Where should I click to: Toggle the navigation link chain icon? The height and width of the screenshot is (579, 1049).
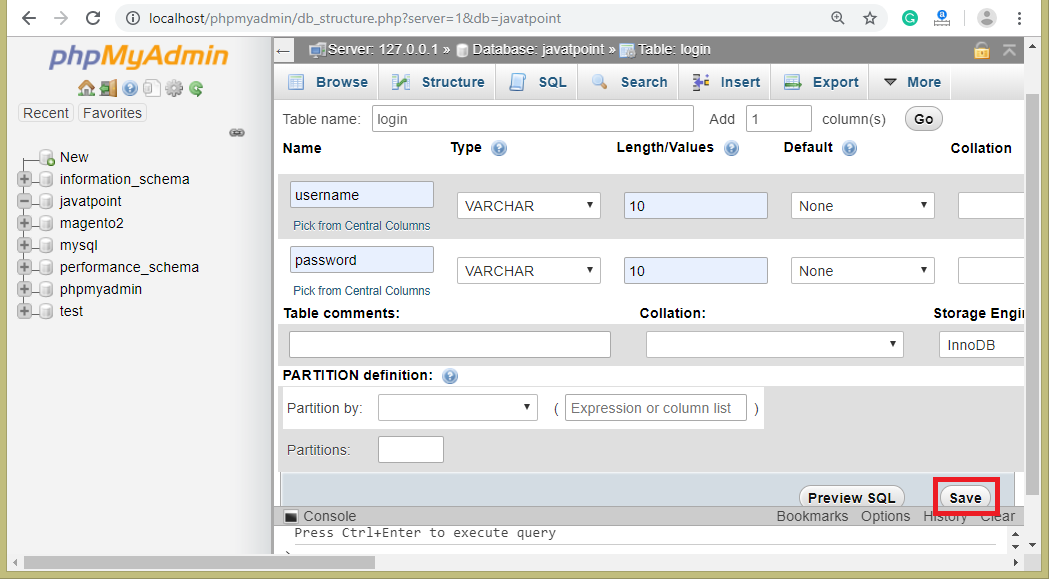pyautogui.click(x=237, y=133)
